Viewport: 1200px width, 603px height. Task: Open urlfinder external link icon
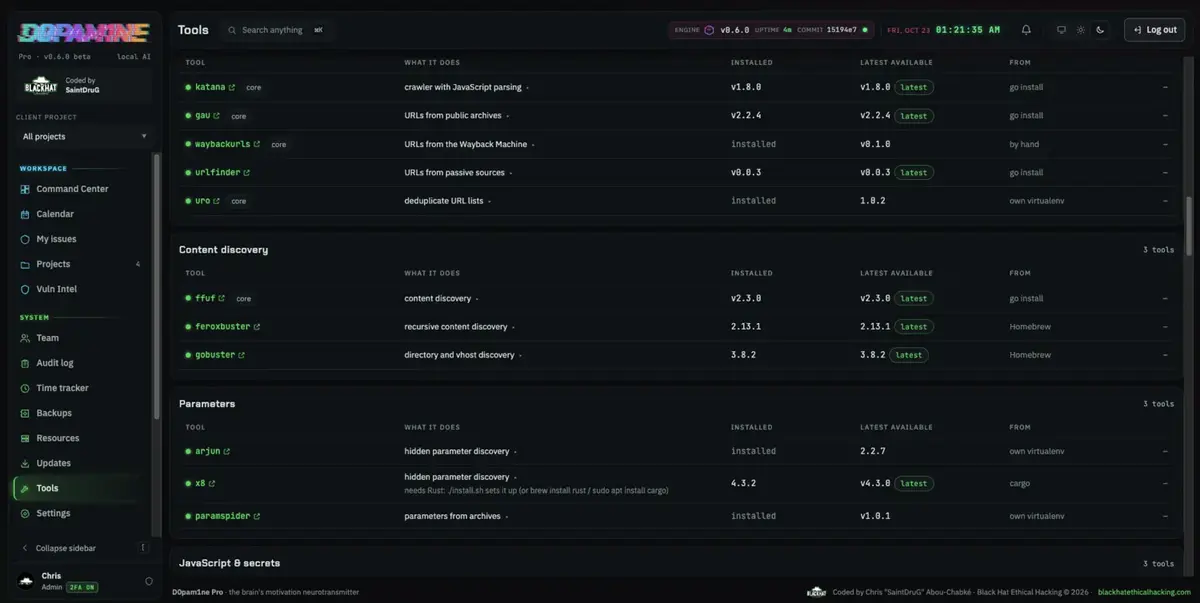coord(247,173)
